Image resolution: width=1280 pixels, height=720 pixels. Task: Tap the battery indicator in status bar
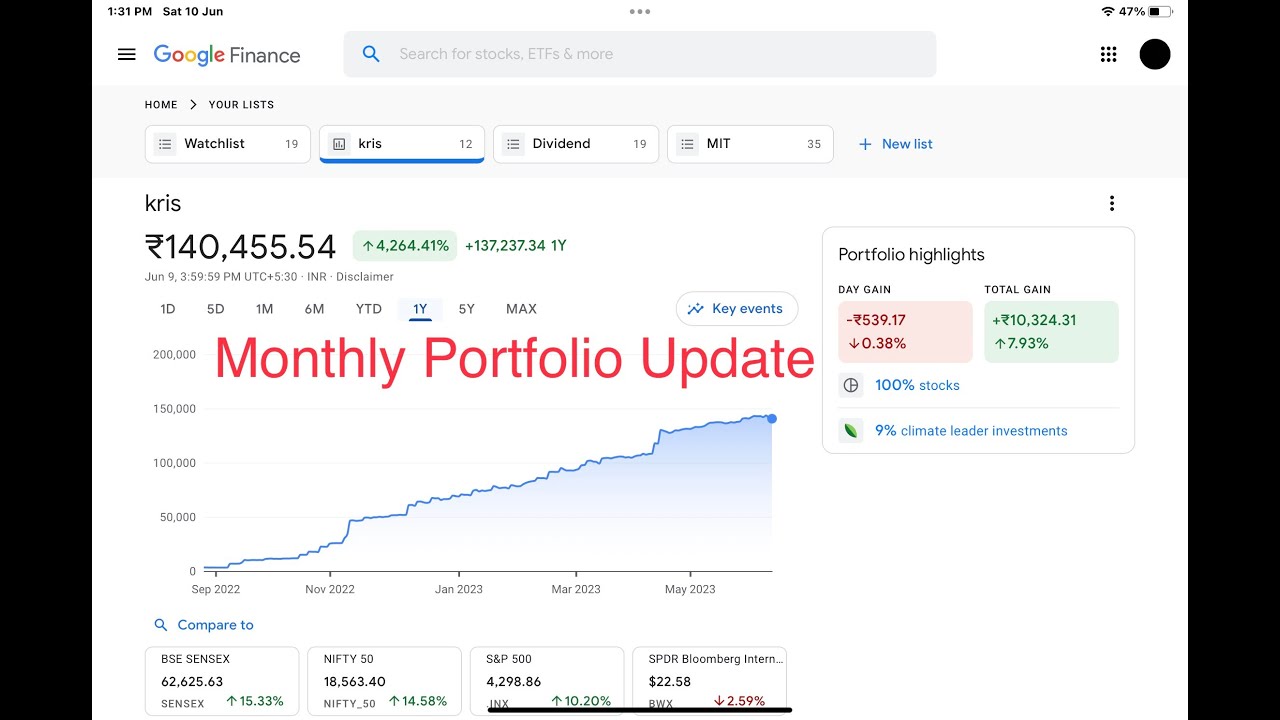pos(1160,12)
